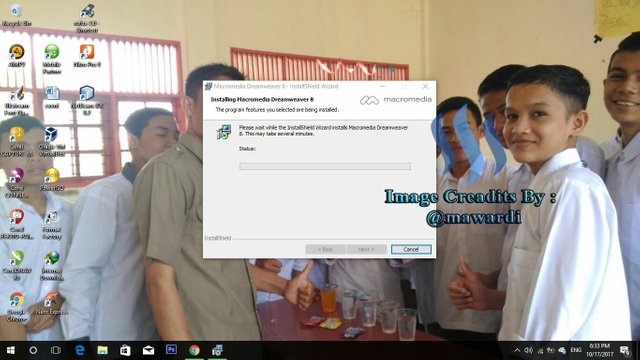Select the Corel CAPTURE X6 desktop shortcut
The width and height of the screenshot is (640, 360).
click(x=17, y=142)
